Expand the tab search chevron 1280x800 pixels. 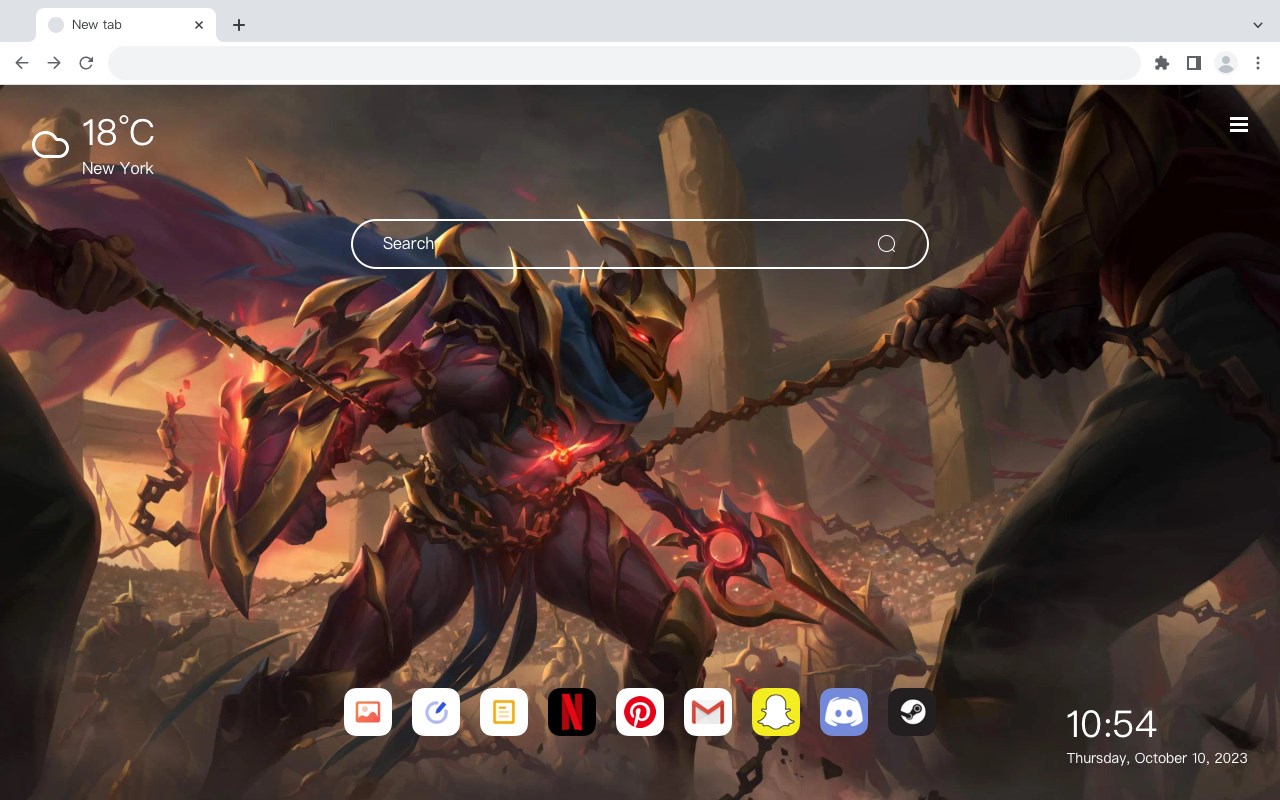[x=1258, y=25]
